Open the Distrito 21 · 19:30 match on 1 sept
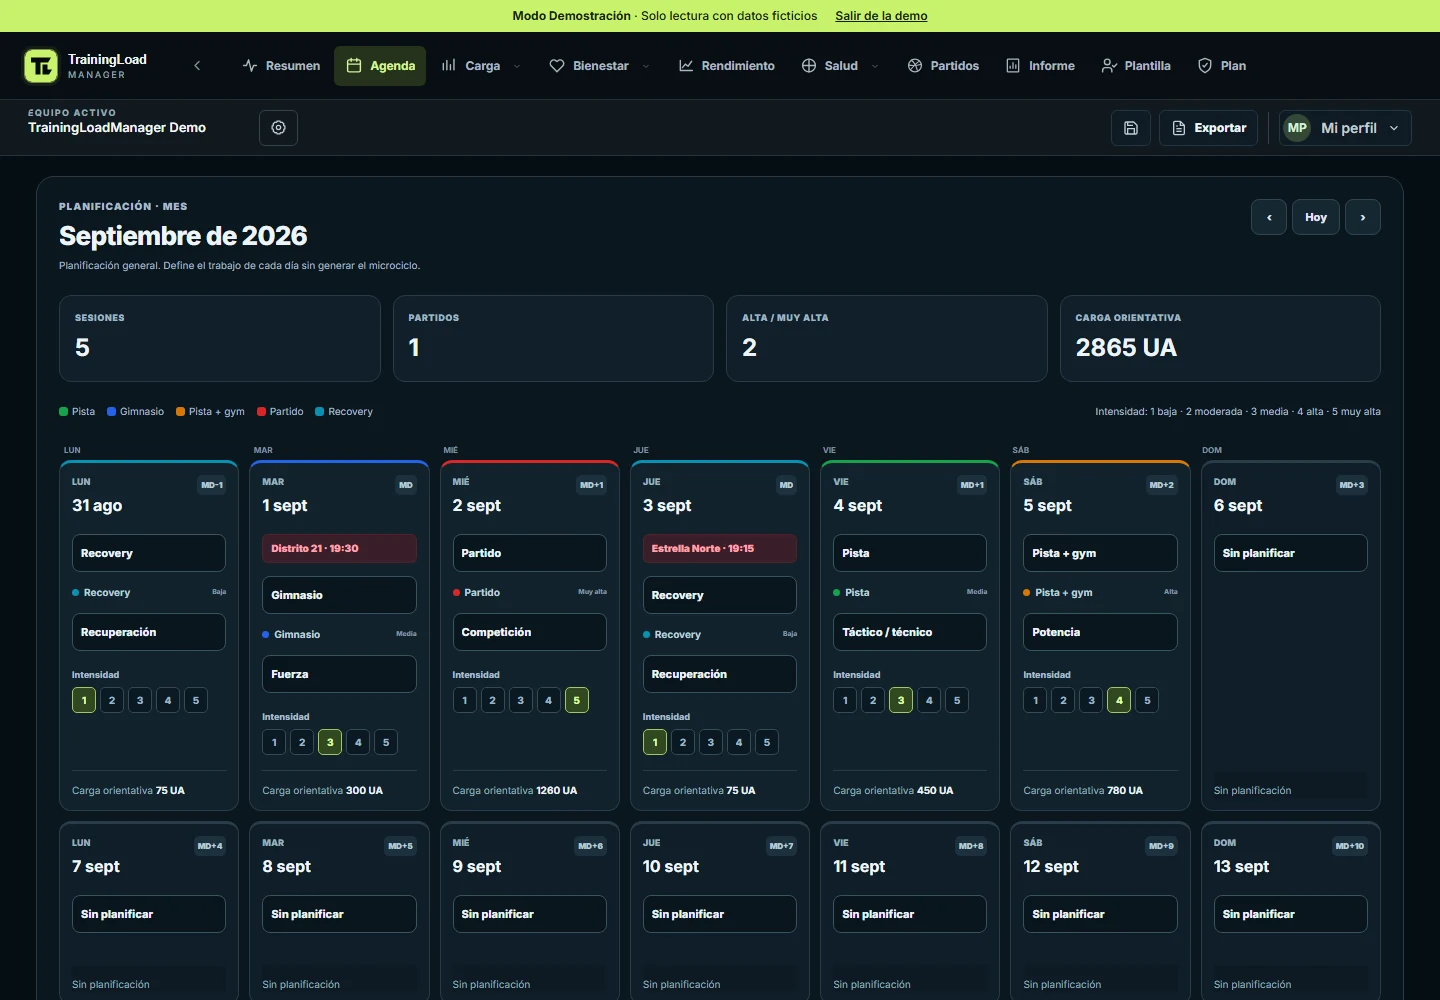The image size is (1440, 1000). [339, 548]
